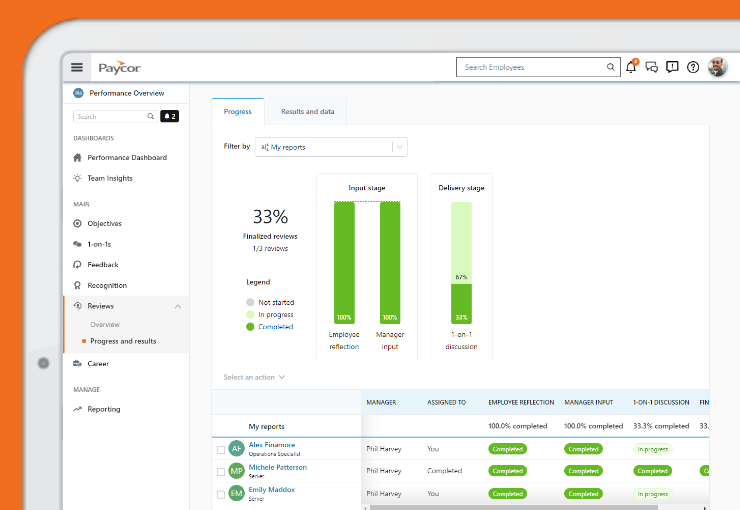The image size is (740, 510).
Task: Click the Career icon in sidebar
Action: click(x=77, y=363)
